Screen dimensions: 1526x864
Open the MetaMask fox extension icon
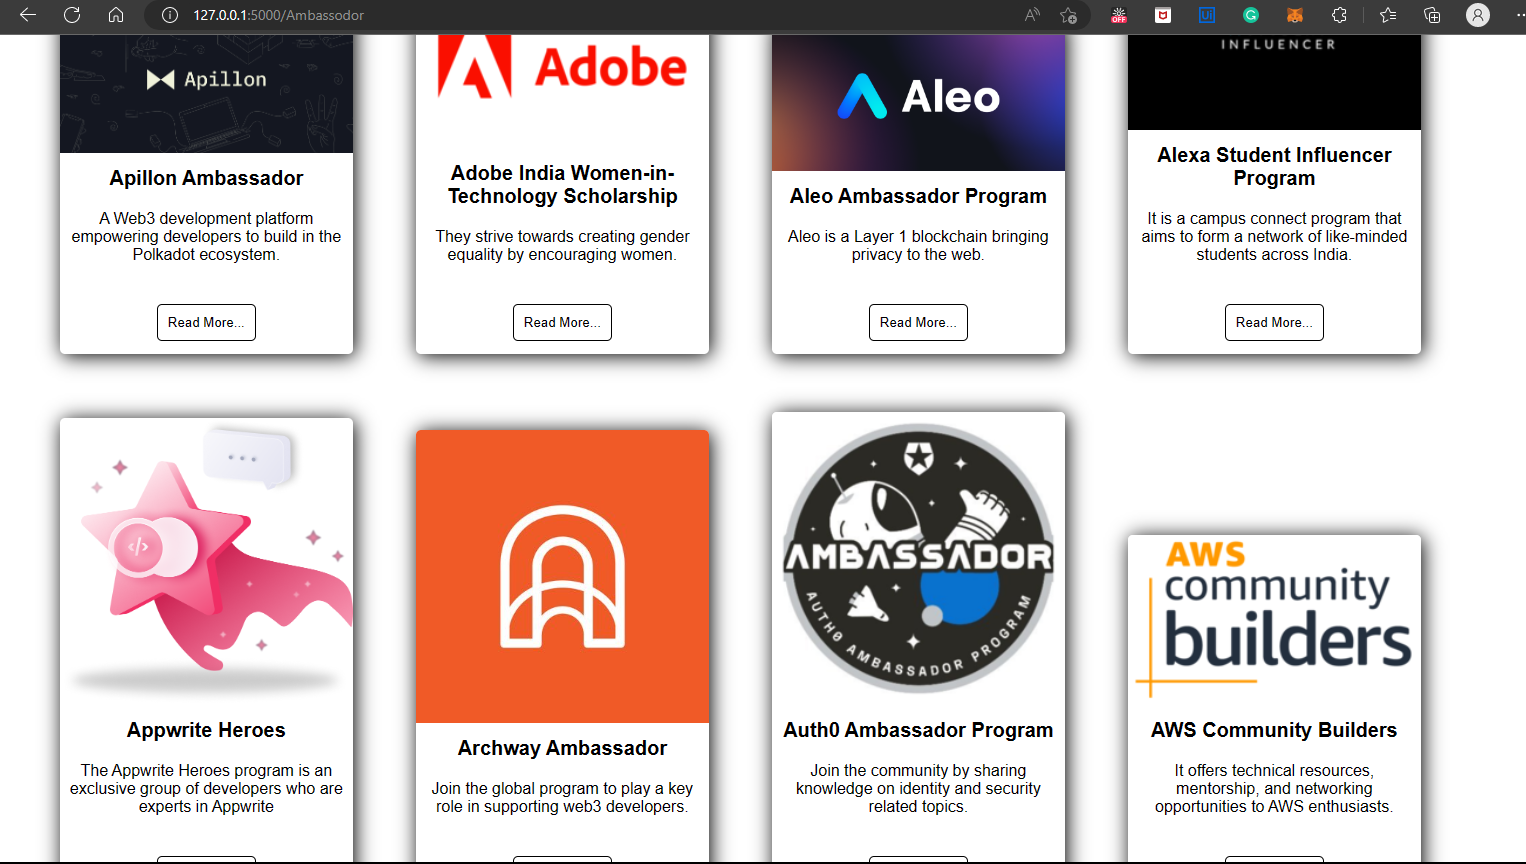(1295, 15)
